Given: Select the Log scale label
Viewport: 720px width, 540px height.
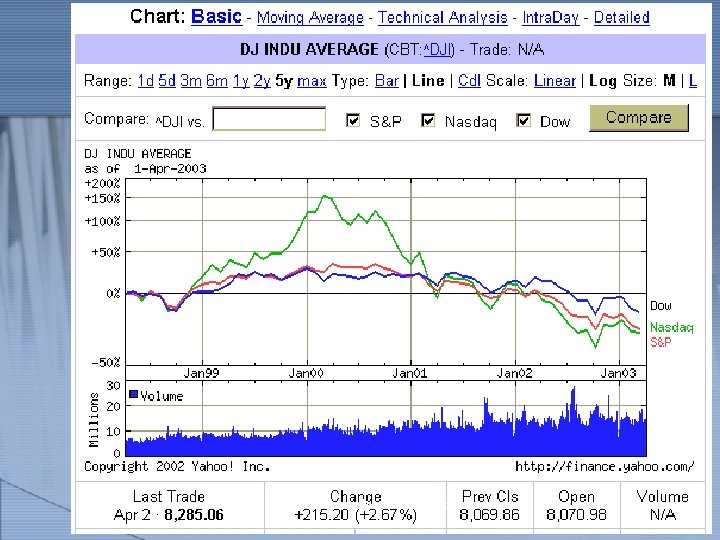Looking at the screenshot, I should pyautogui.click(x=603, y=81).
